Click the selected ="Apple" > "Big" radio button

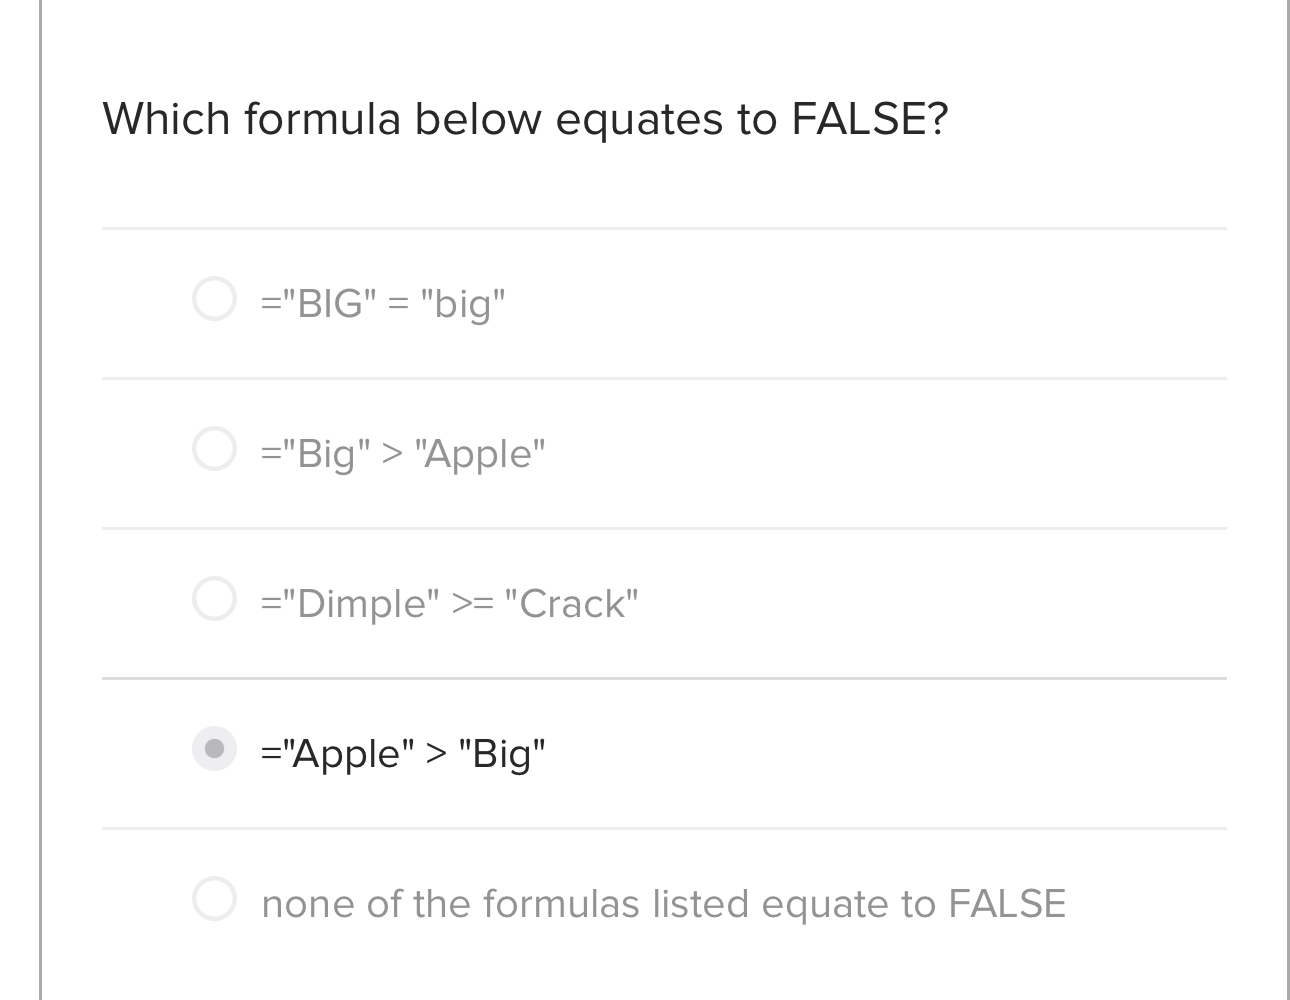click(214, 748)
